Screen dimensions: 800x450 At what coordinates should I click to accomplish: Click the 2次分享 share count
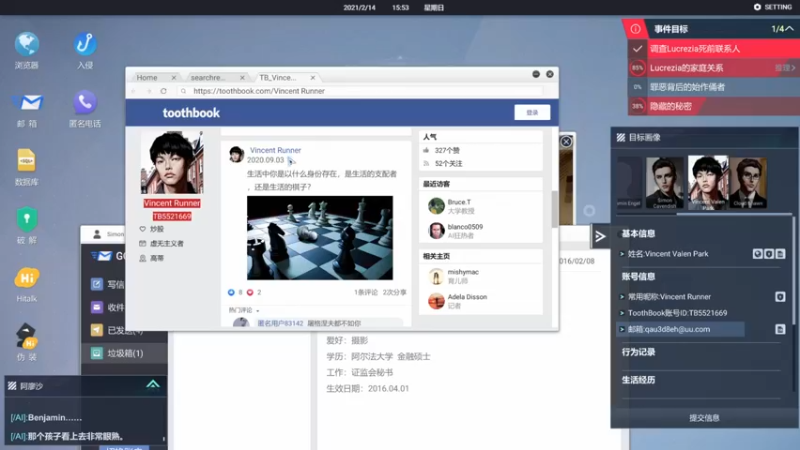(x=394, y=292)
